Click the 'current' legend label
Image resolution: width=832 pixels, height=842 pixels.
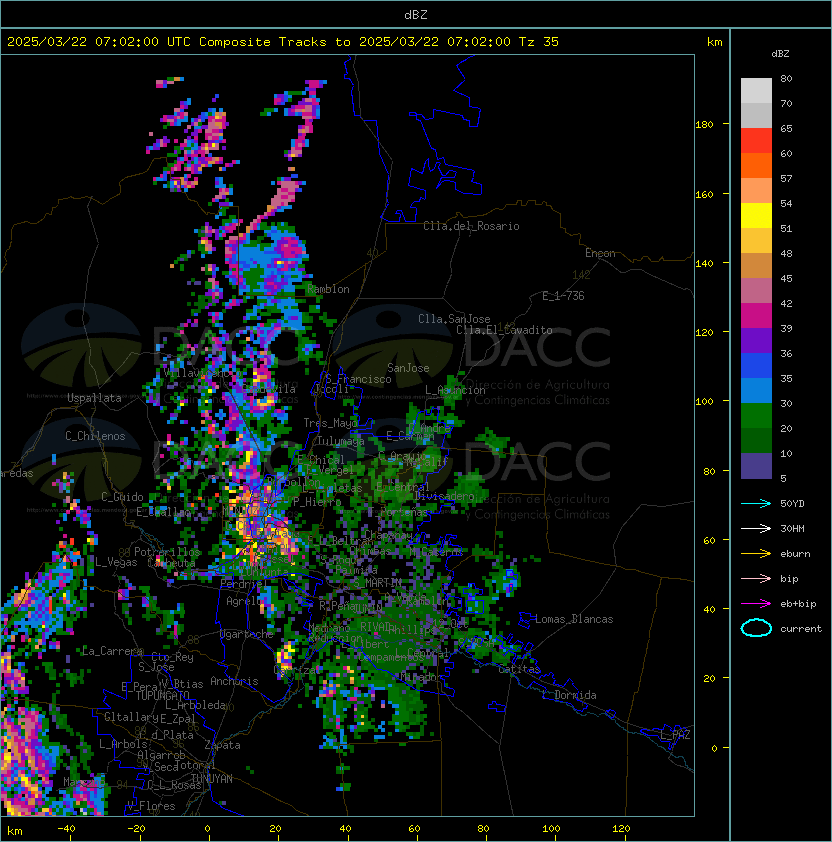coord(801,629)
